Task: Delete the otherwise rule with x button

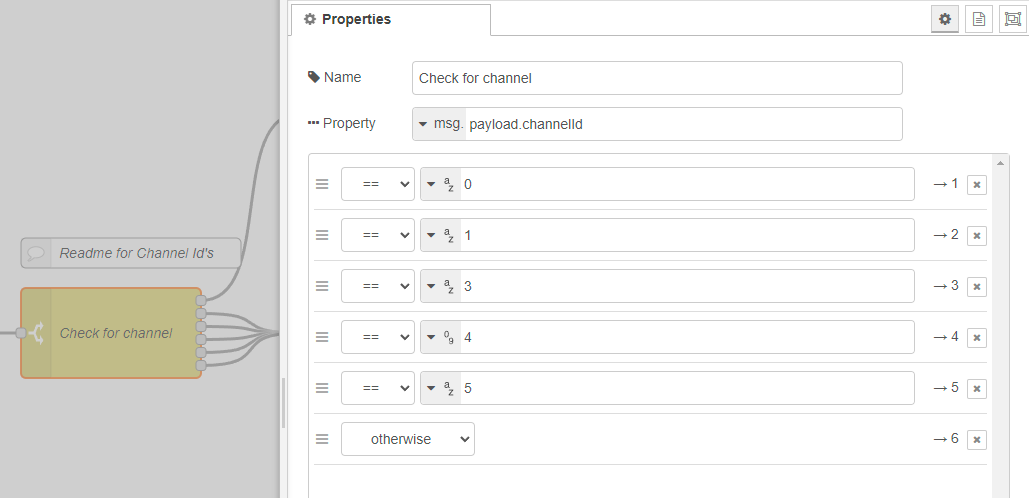Action: pos(976,440)
